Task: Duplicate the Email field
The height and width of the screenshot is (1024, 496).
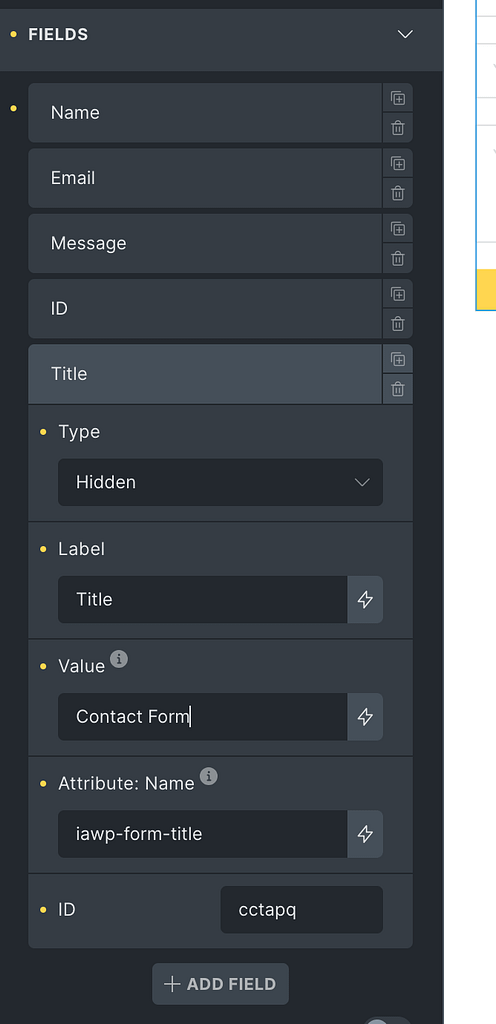Action: coord(397,163)
